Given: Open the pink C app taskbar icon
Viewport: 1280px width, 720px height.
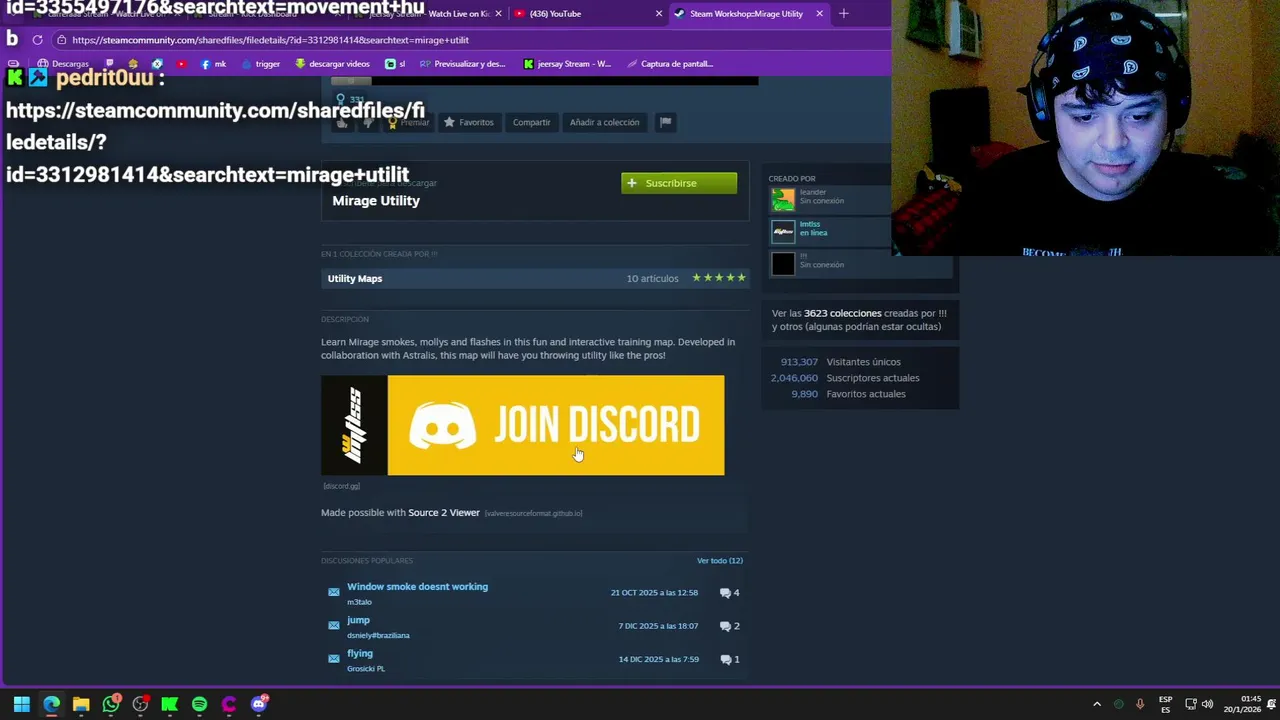Looking at the screenshot, I should click(x=229, y=704).
